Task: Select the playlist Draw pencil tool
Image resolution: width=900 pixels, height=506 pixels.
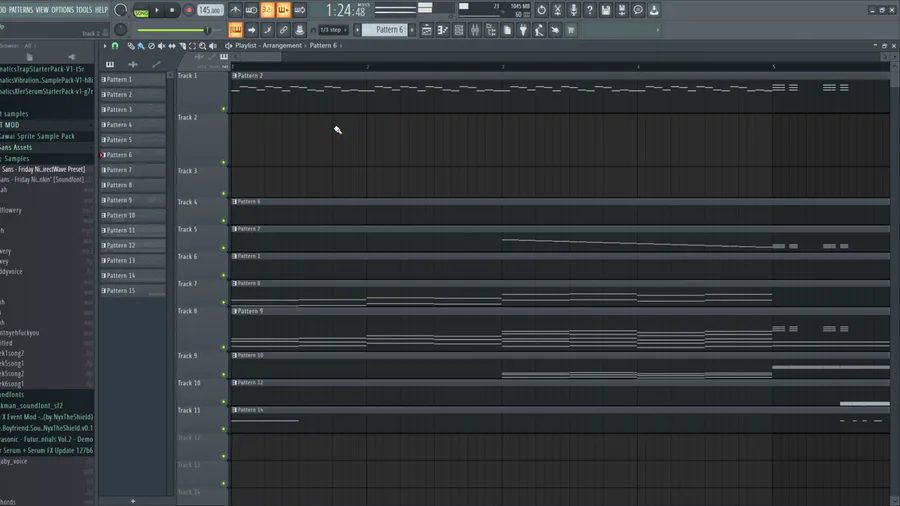Action: (x=131, y=46)
